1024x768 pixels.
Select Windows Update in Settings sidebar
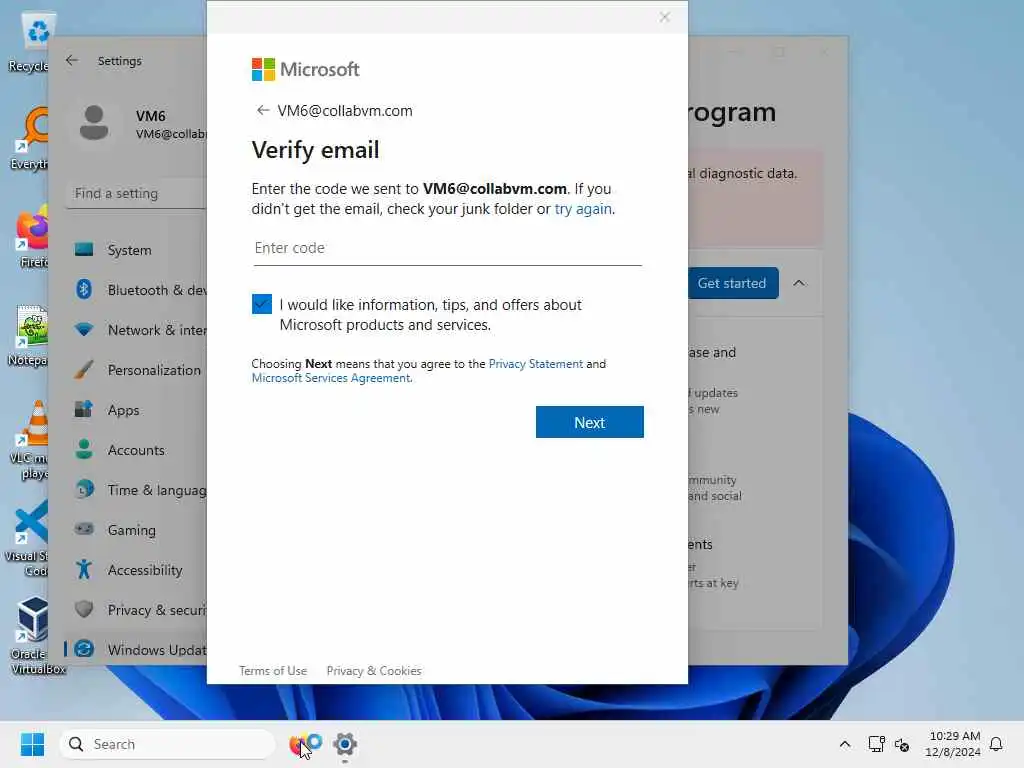coord(138,649)
